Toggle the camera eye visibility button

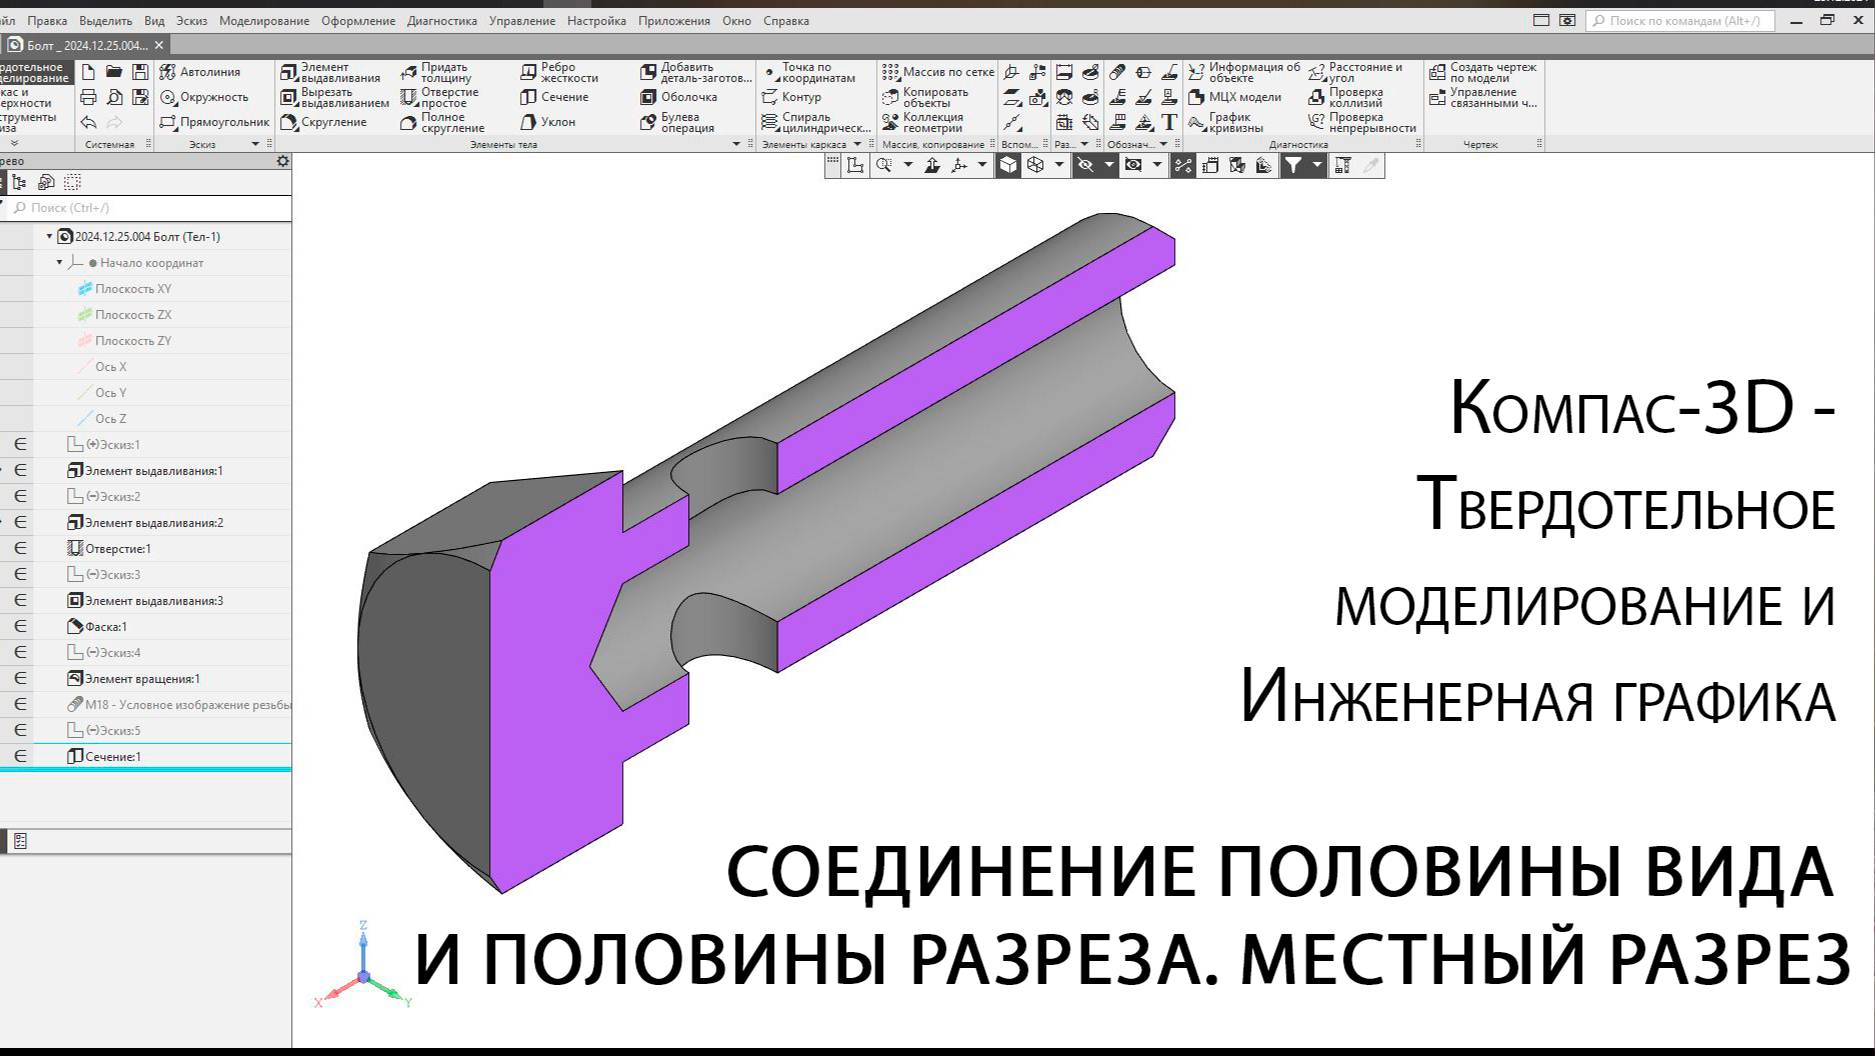[x=1133, y=165]
